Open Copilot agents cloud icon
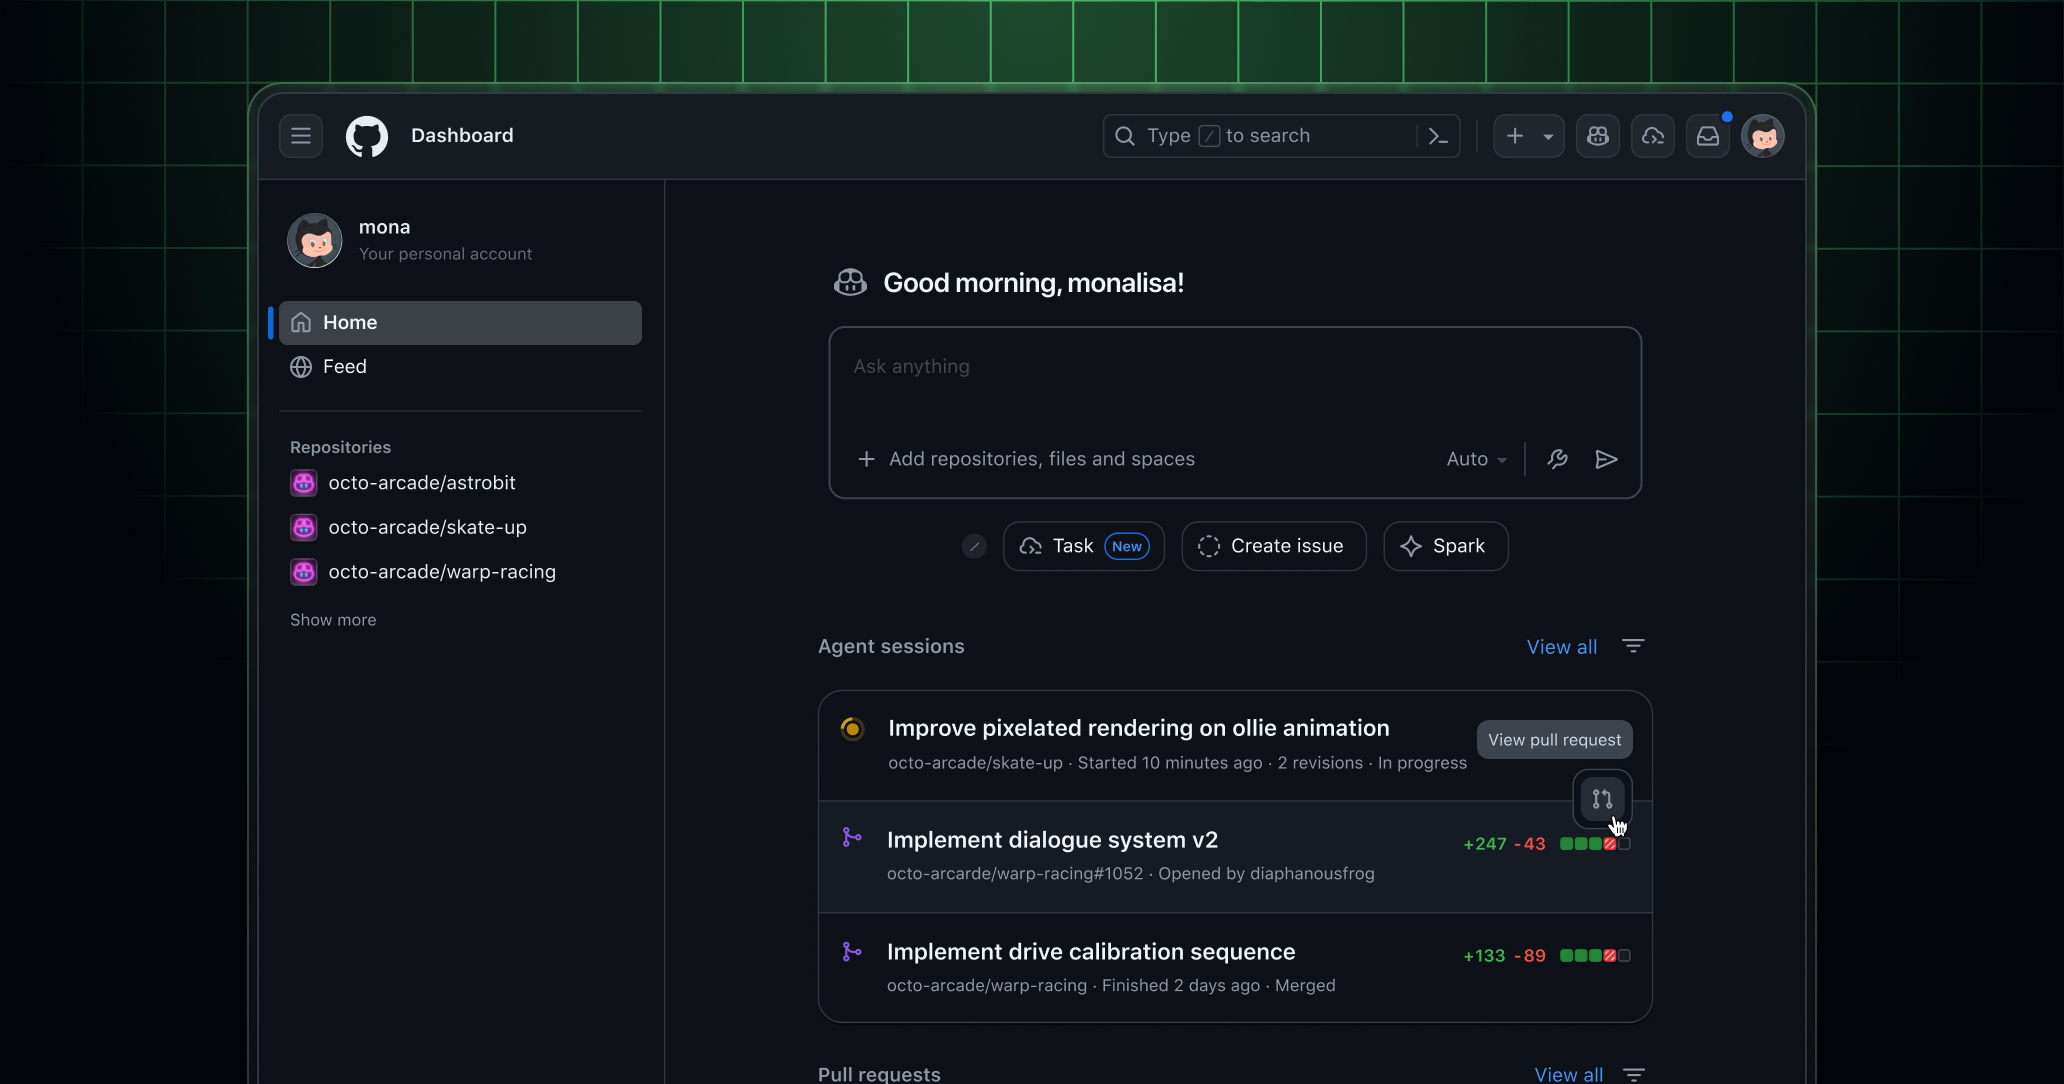Screen dimensions: 2064x1084 [x=1652, y=136]
